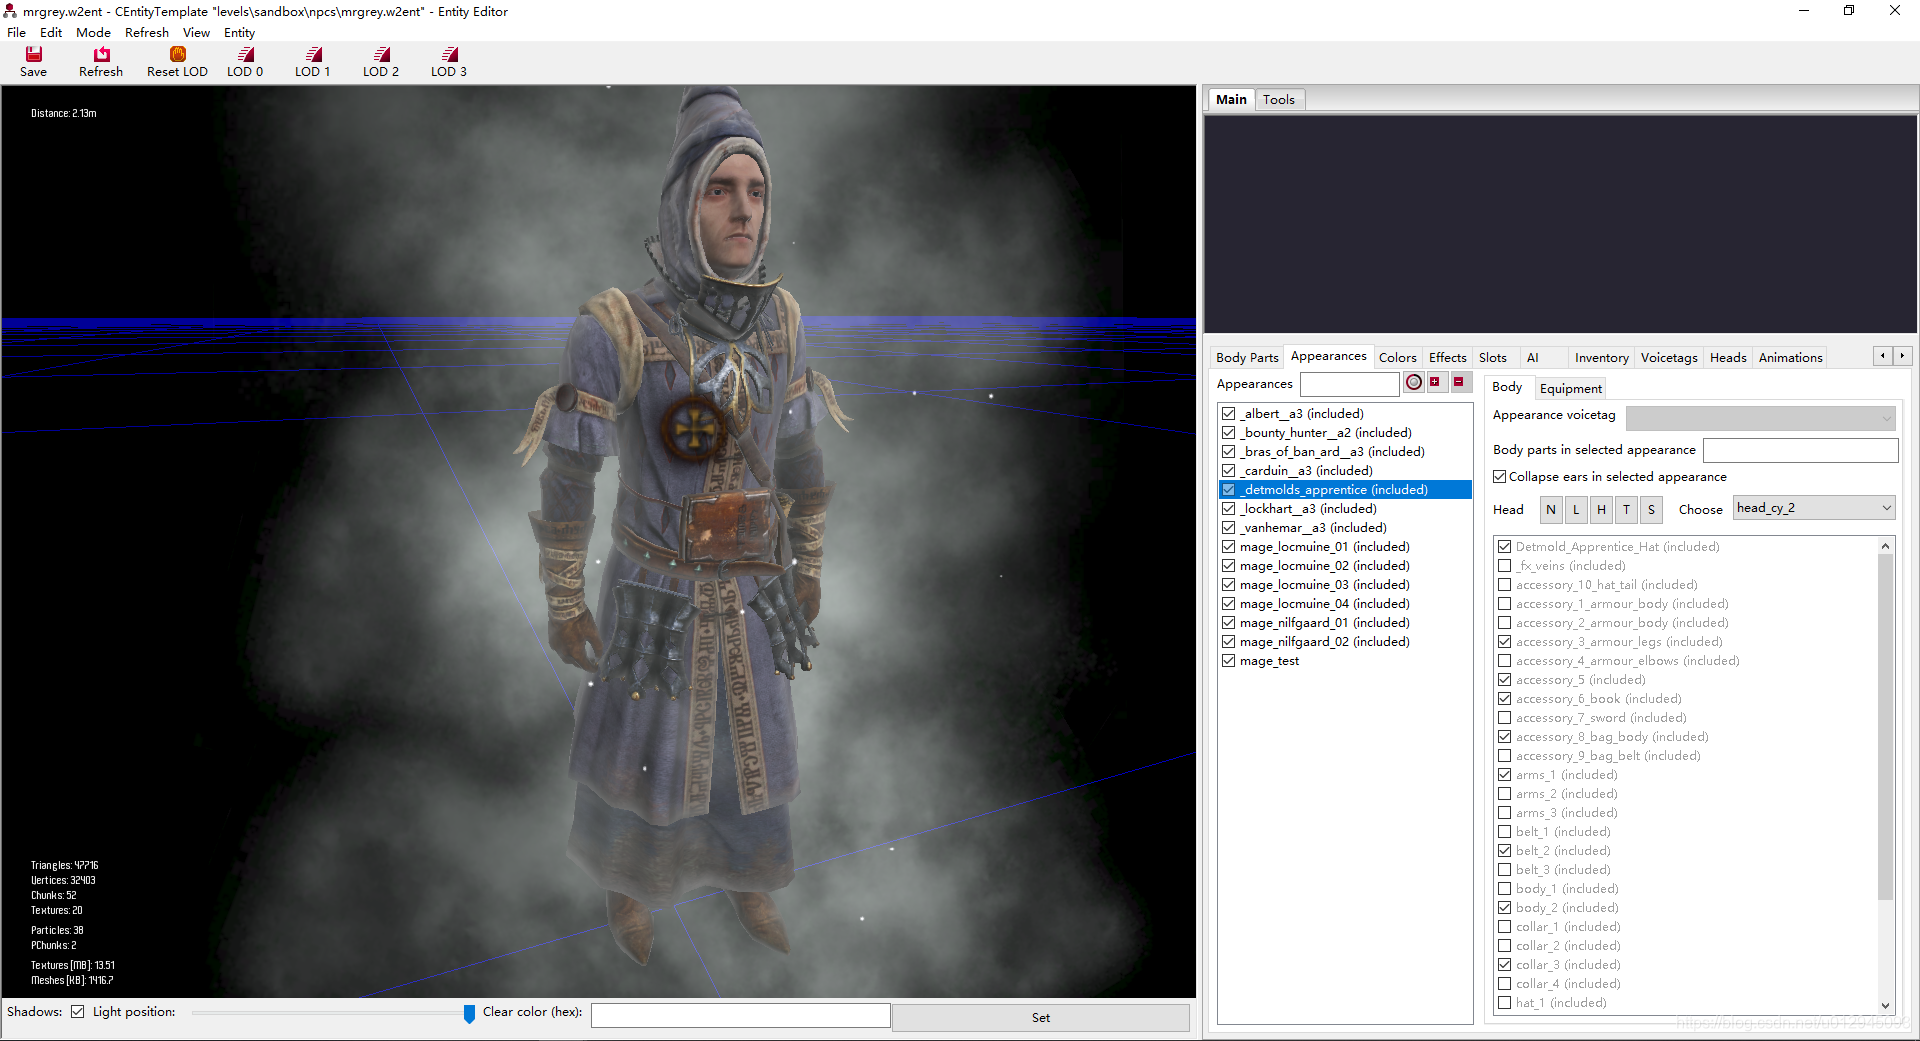This screenshot has height=1041, width=1920.
Task: Enable accessory_7_sword body part
Action: pos(1505,717)
